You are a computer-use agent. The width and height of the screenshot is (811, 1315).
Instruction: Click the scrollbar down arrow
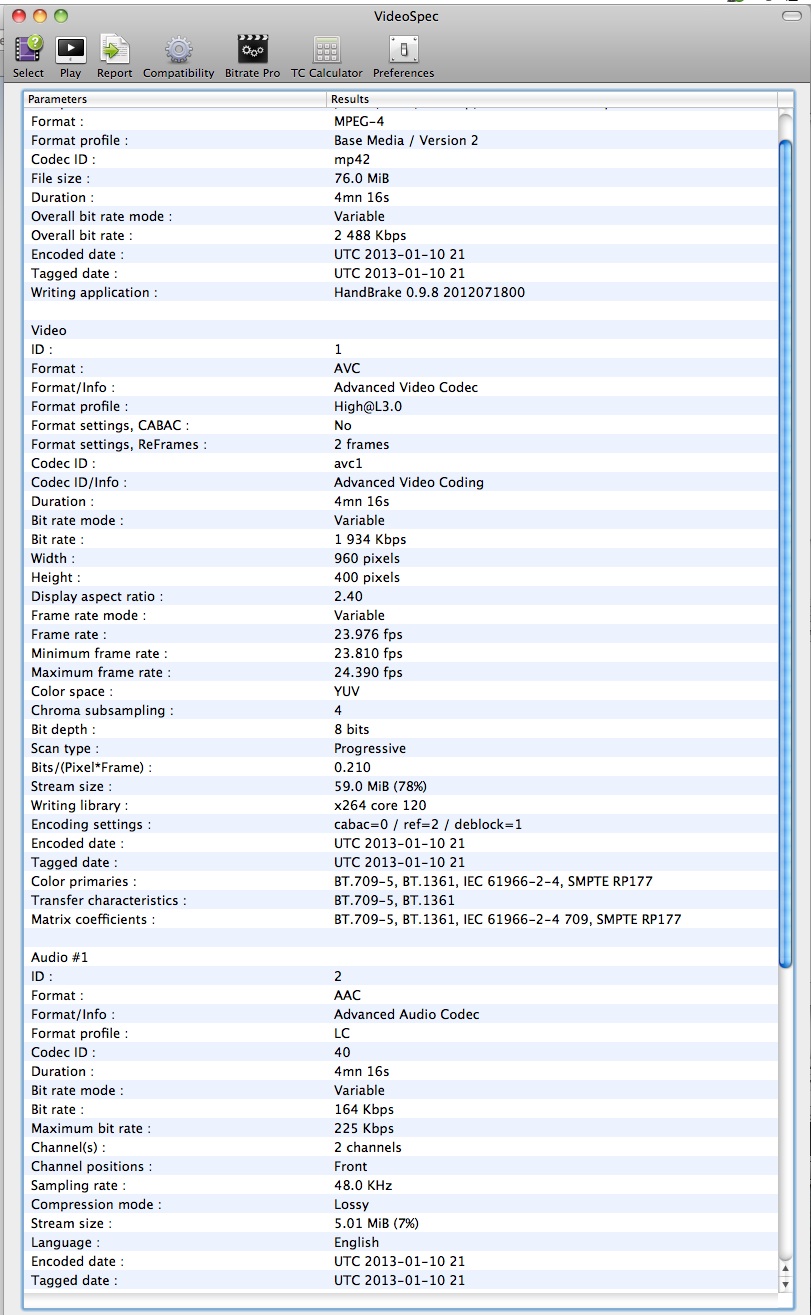point(786,1286)
